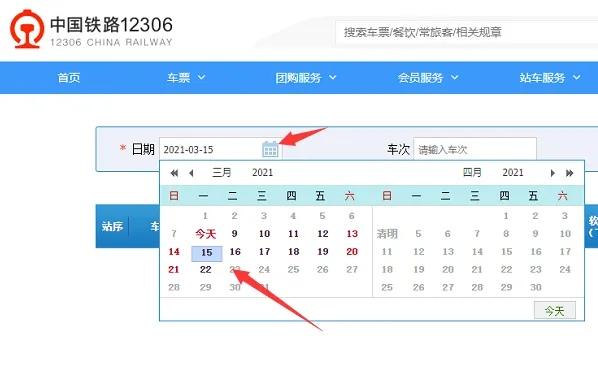This screenshot has width=598, height=372.
Task: Select March 19 in the calendar
Action: point(323,251)
